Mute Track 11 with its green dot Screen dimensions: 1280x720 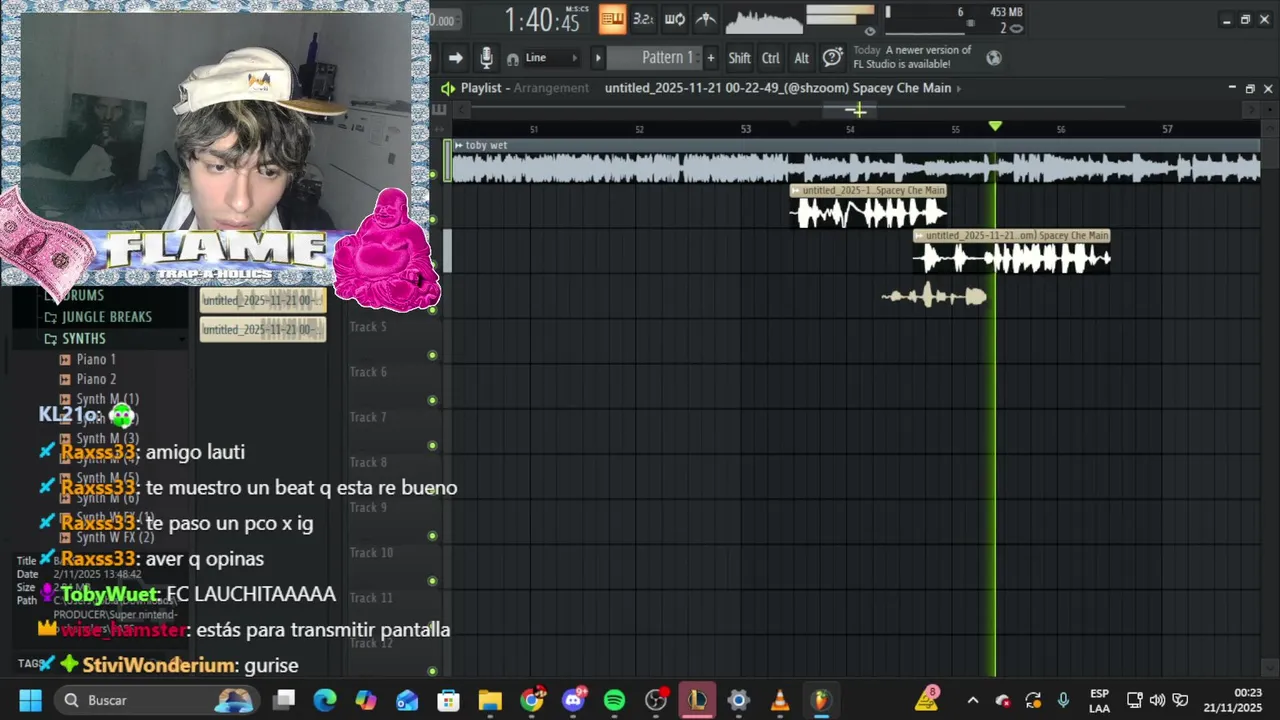(432, 626)
